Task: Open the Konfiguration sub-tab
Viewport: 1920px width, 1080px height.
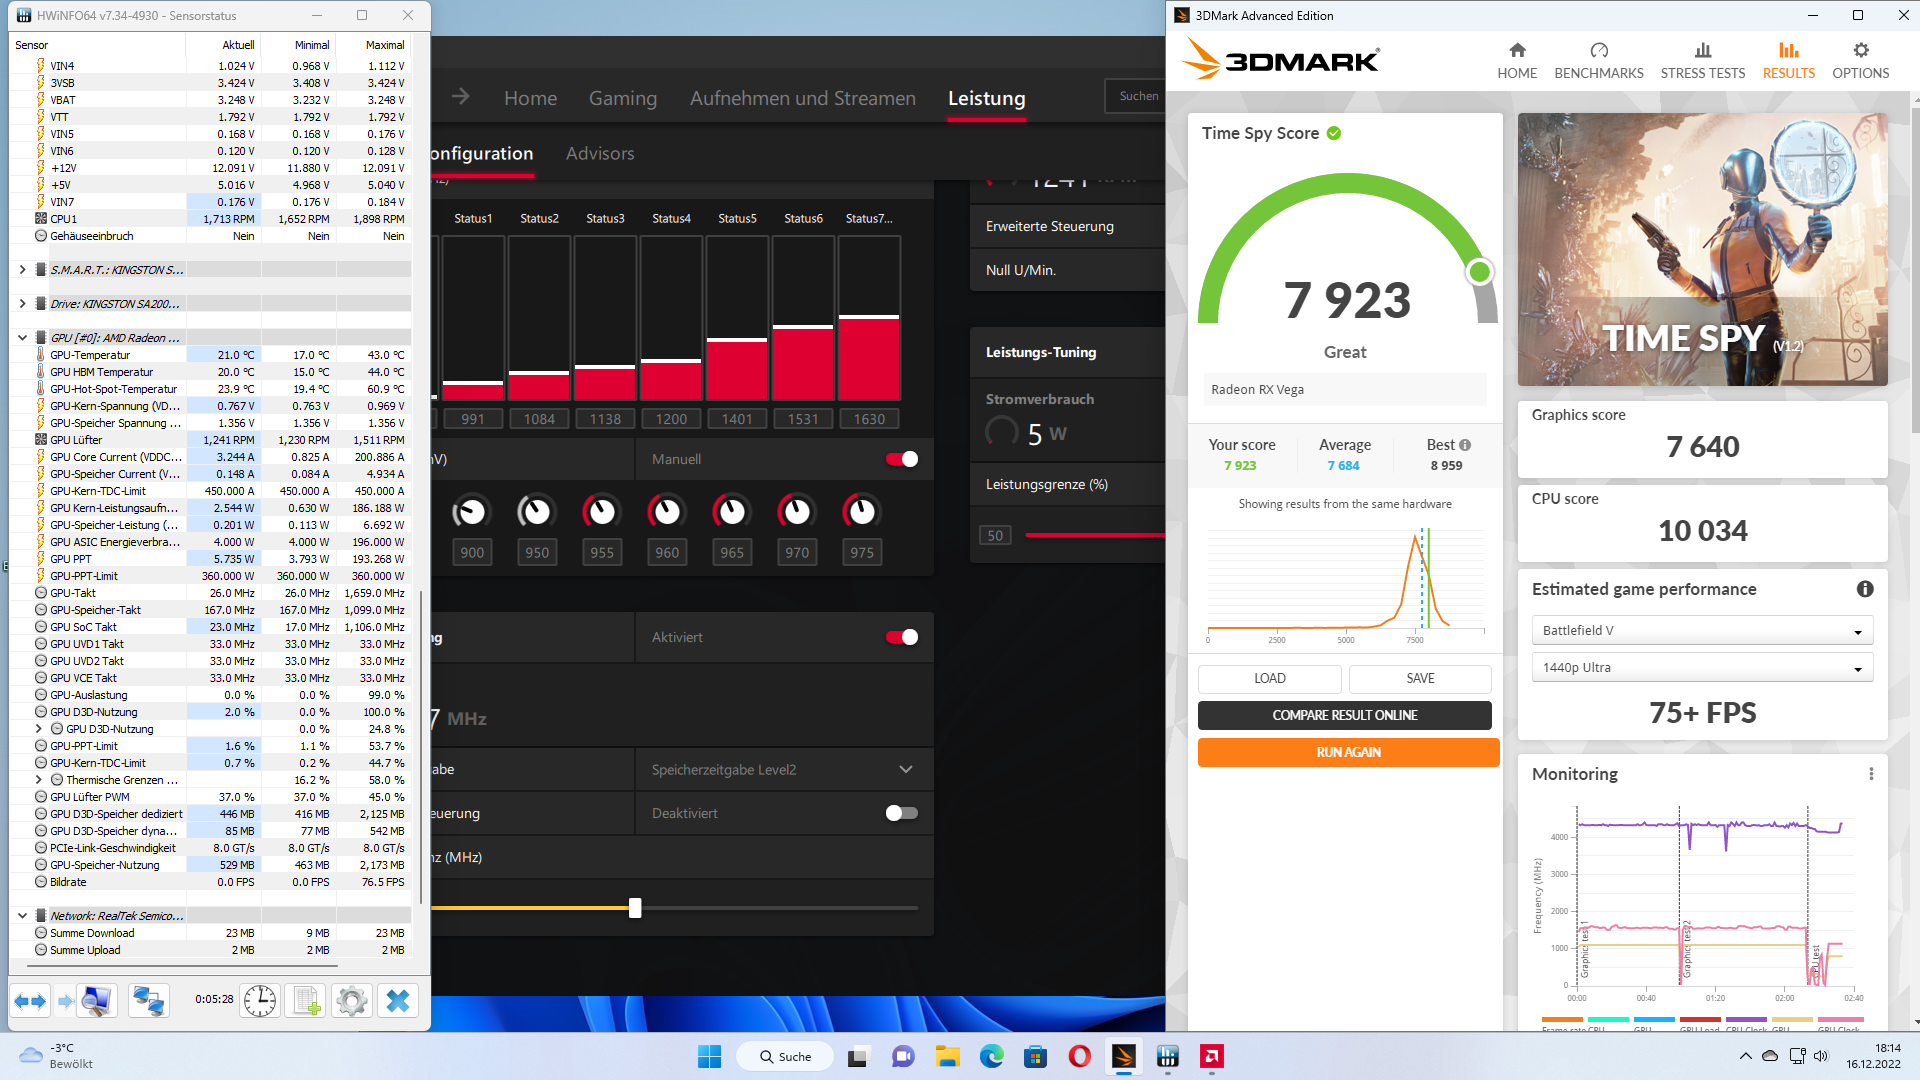Action: (482, 153)
